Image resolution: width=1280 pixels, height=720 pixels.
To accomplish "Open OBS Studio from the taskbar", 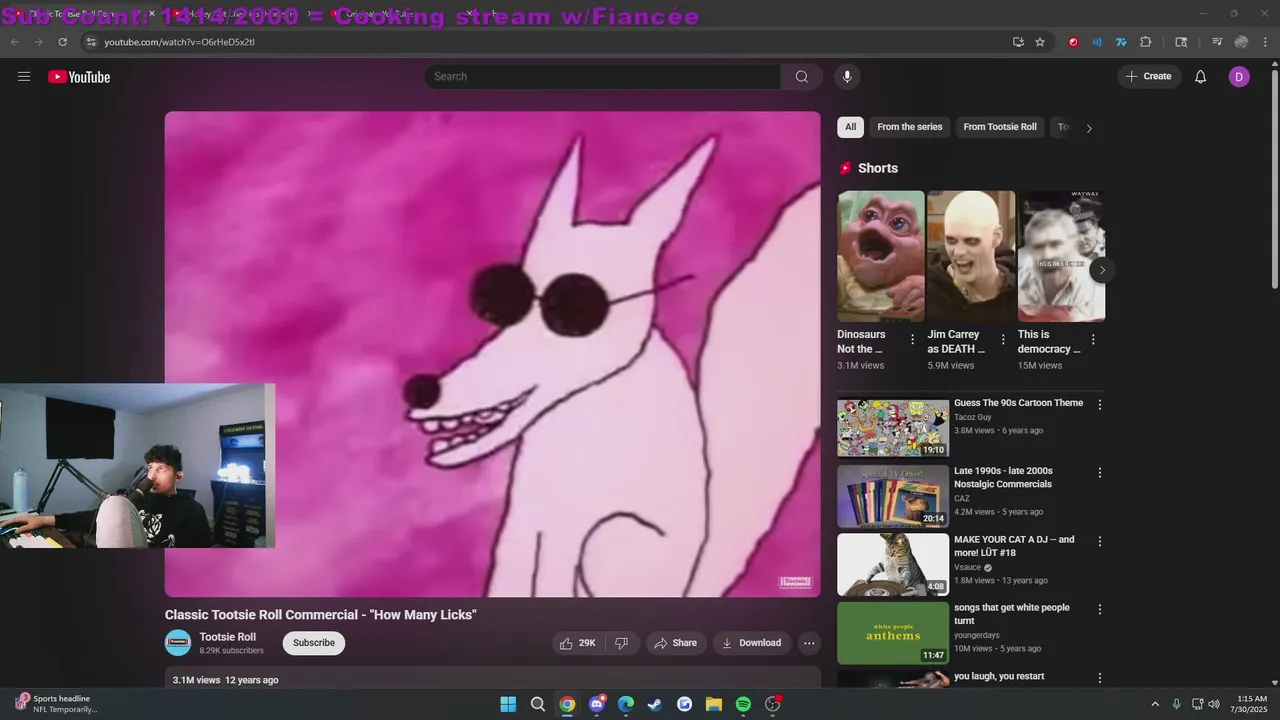I will tap(773, 704).
